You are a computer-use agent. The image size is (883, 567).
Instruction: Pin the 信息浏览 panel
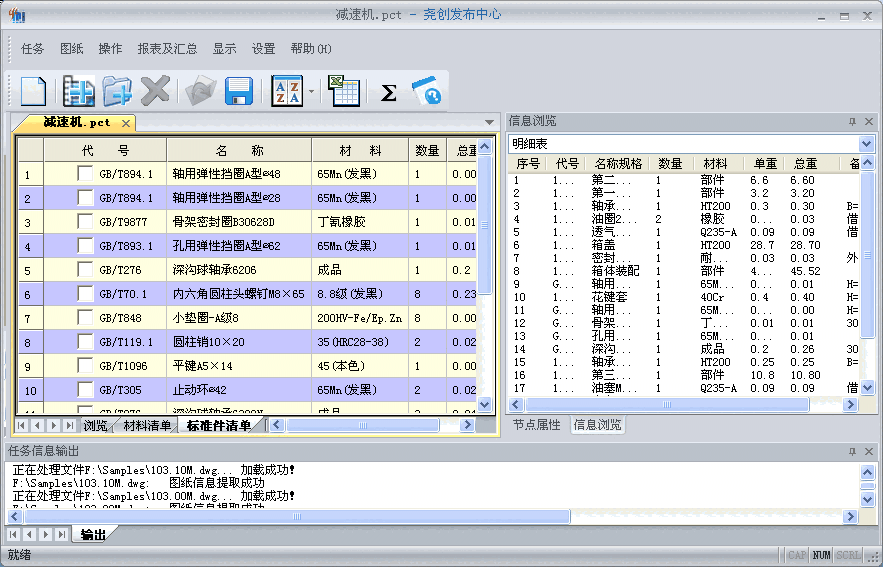(x=852, y=121)
